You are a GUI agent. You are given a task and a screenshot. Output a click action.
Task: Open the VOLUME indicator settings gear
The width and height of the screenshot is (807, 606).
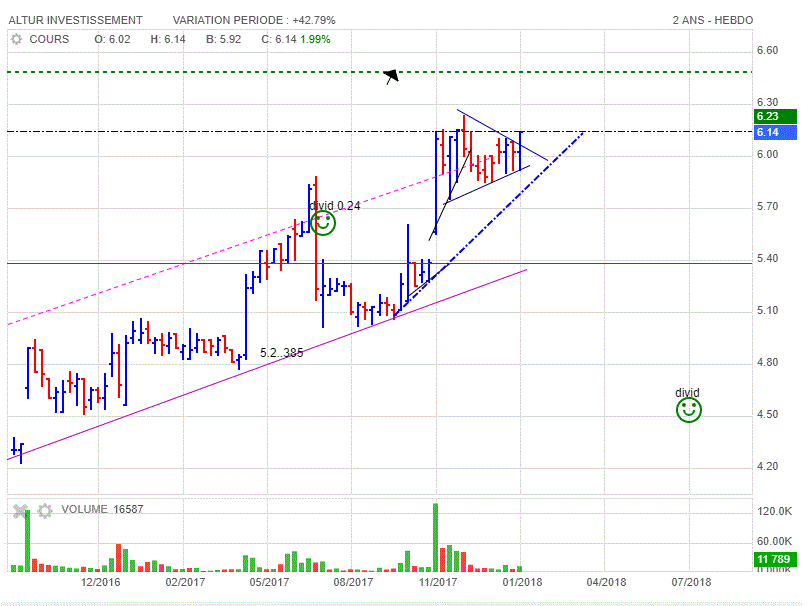[44, 510]
